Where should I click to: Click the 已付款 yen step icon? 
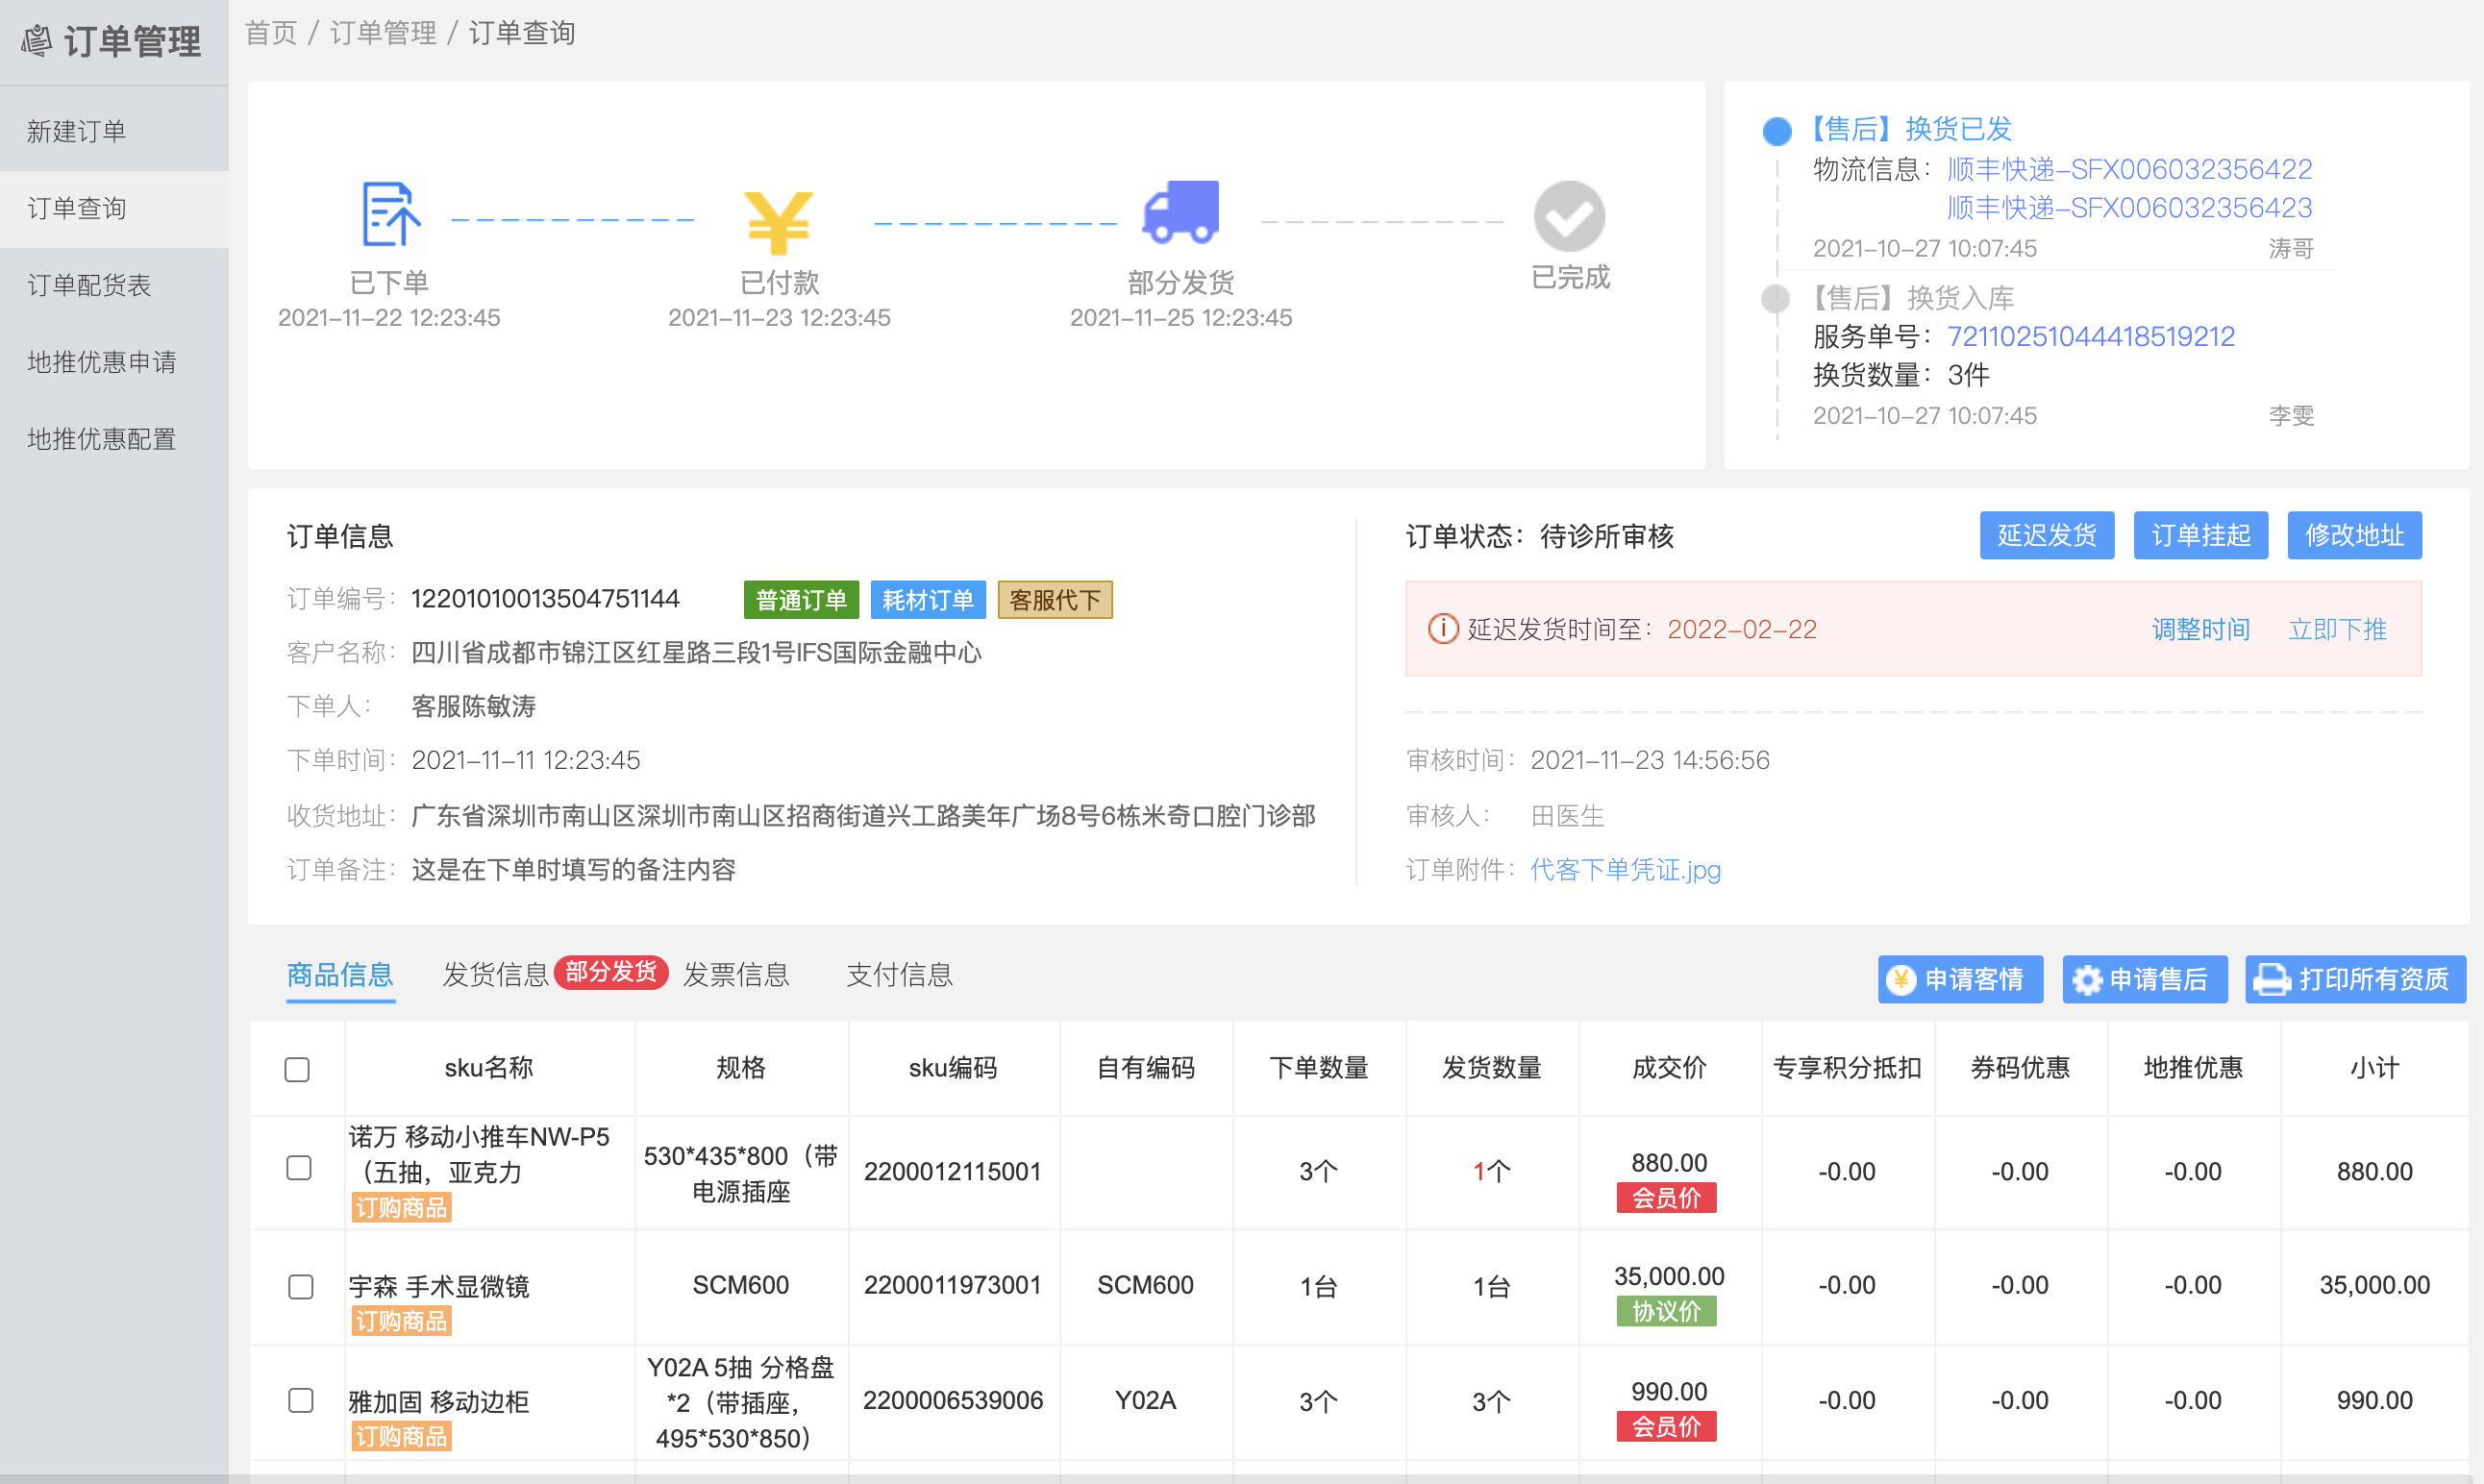pyautogui.click(x=778, y=222)
